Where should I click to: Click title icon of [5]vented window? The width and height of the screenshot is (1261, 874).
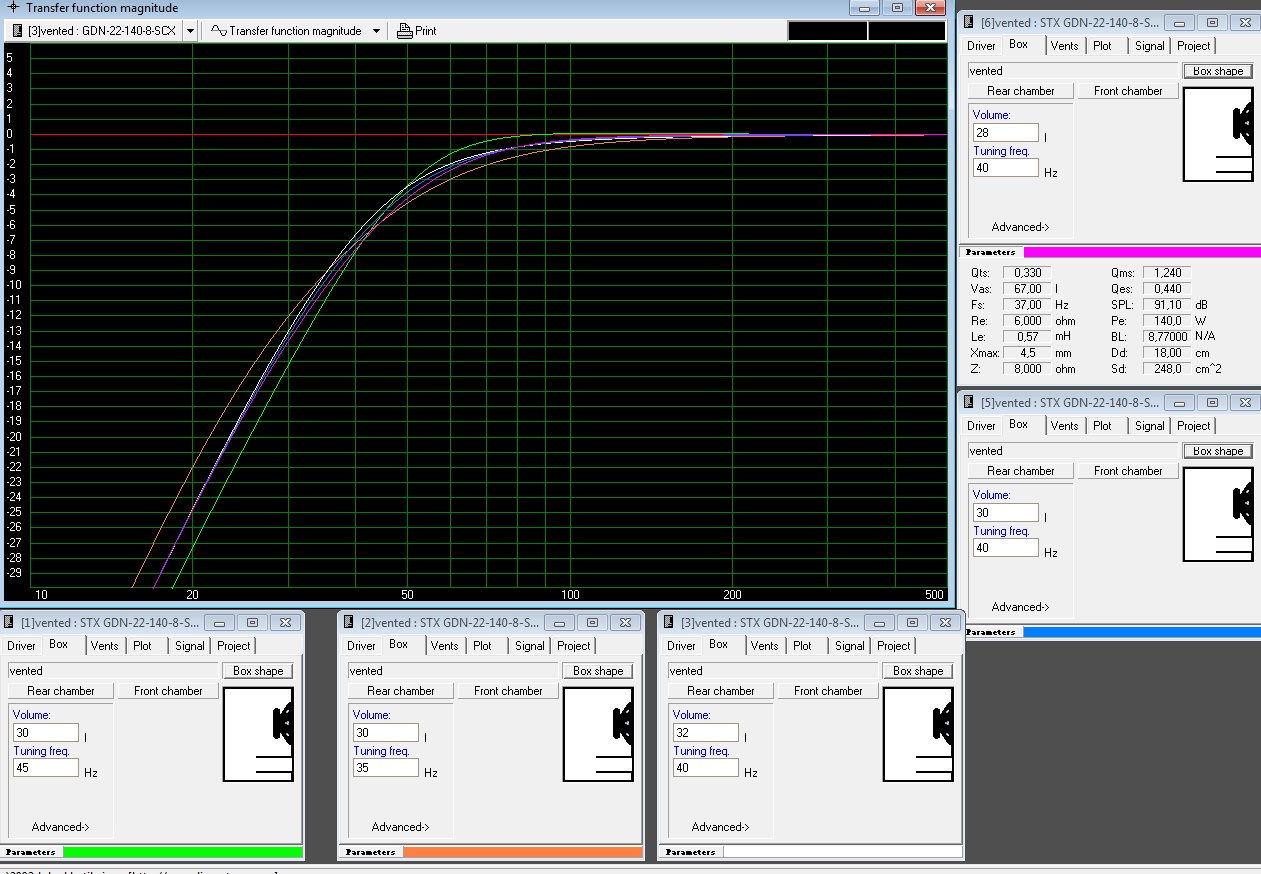tap(968, 402)
